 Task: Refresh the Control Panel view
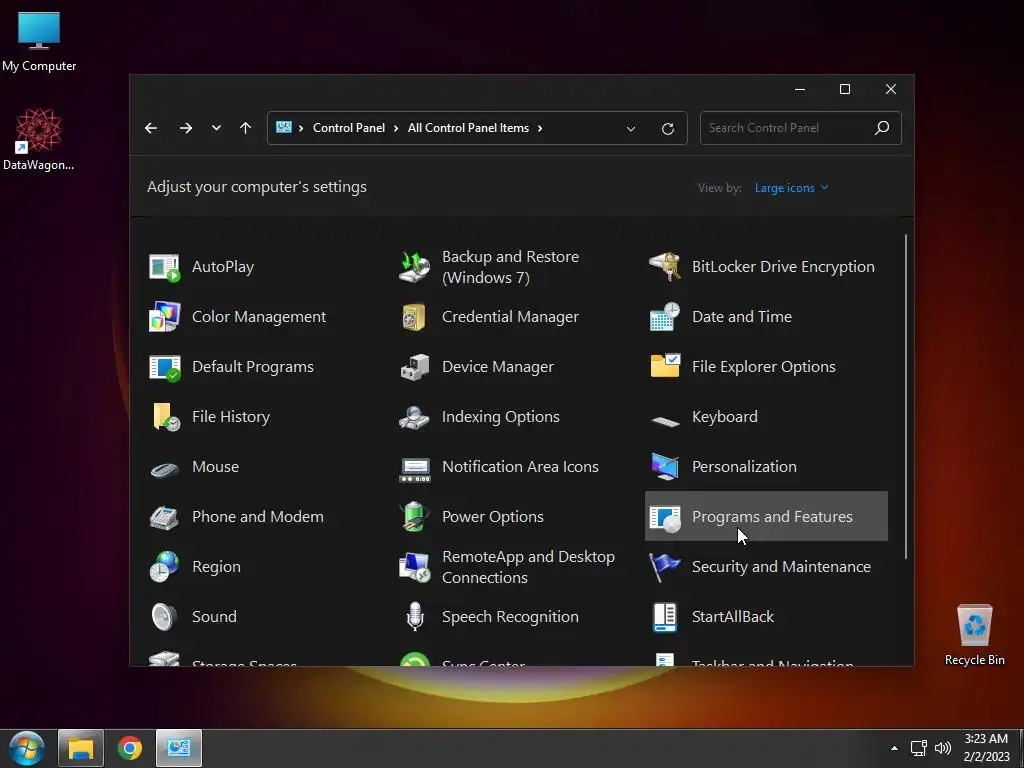[667, 129]
